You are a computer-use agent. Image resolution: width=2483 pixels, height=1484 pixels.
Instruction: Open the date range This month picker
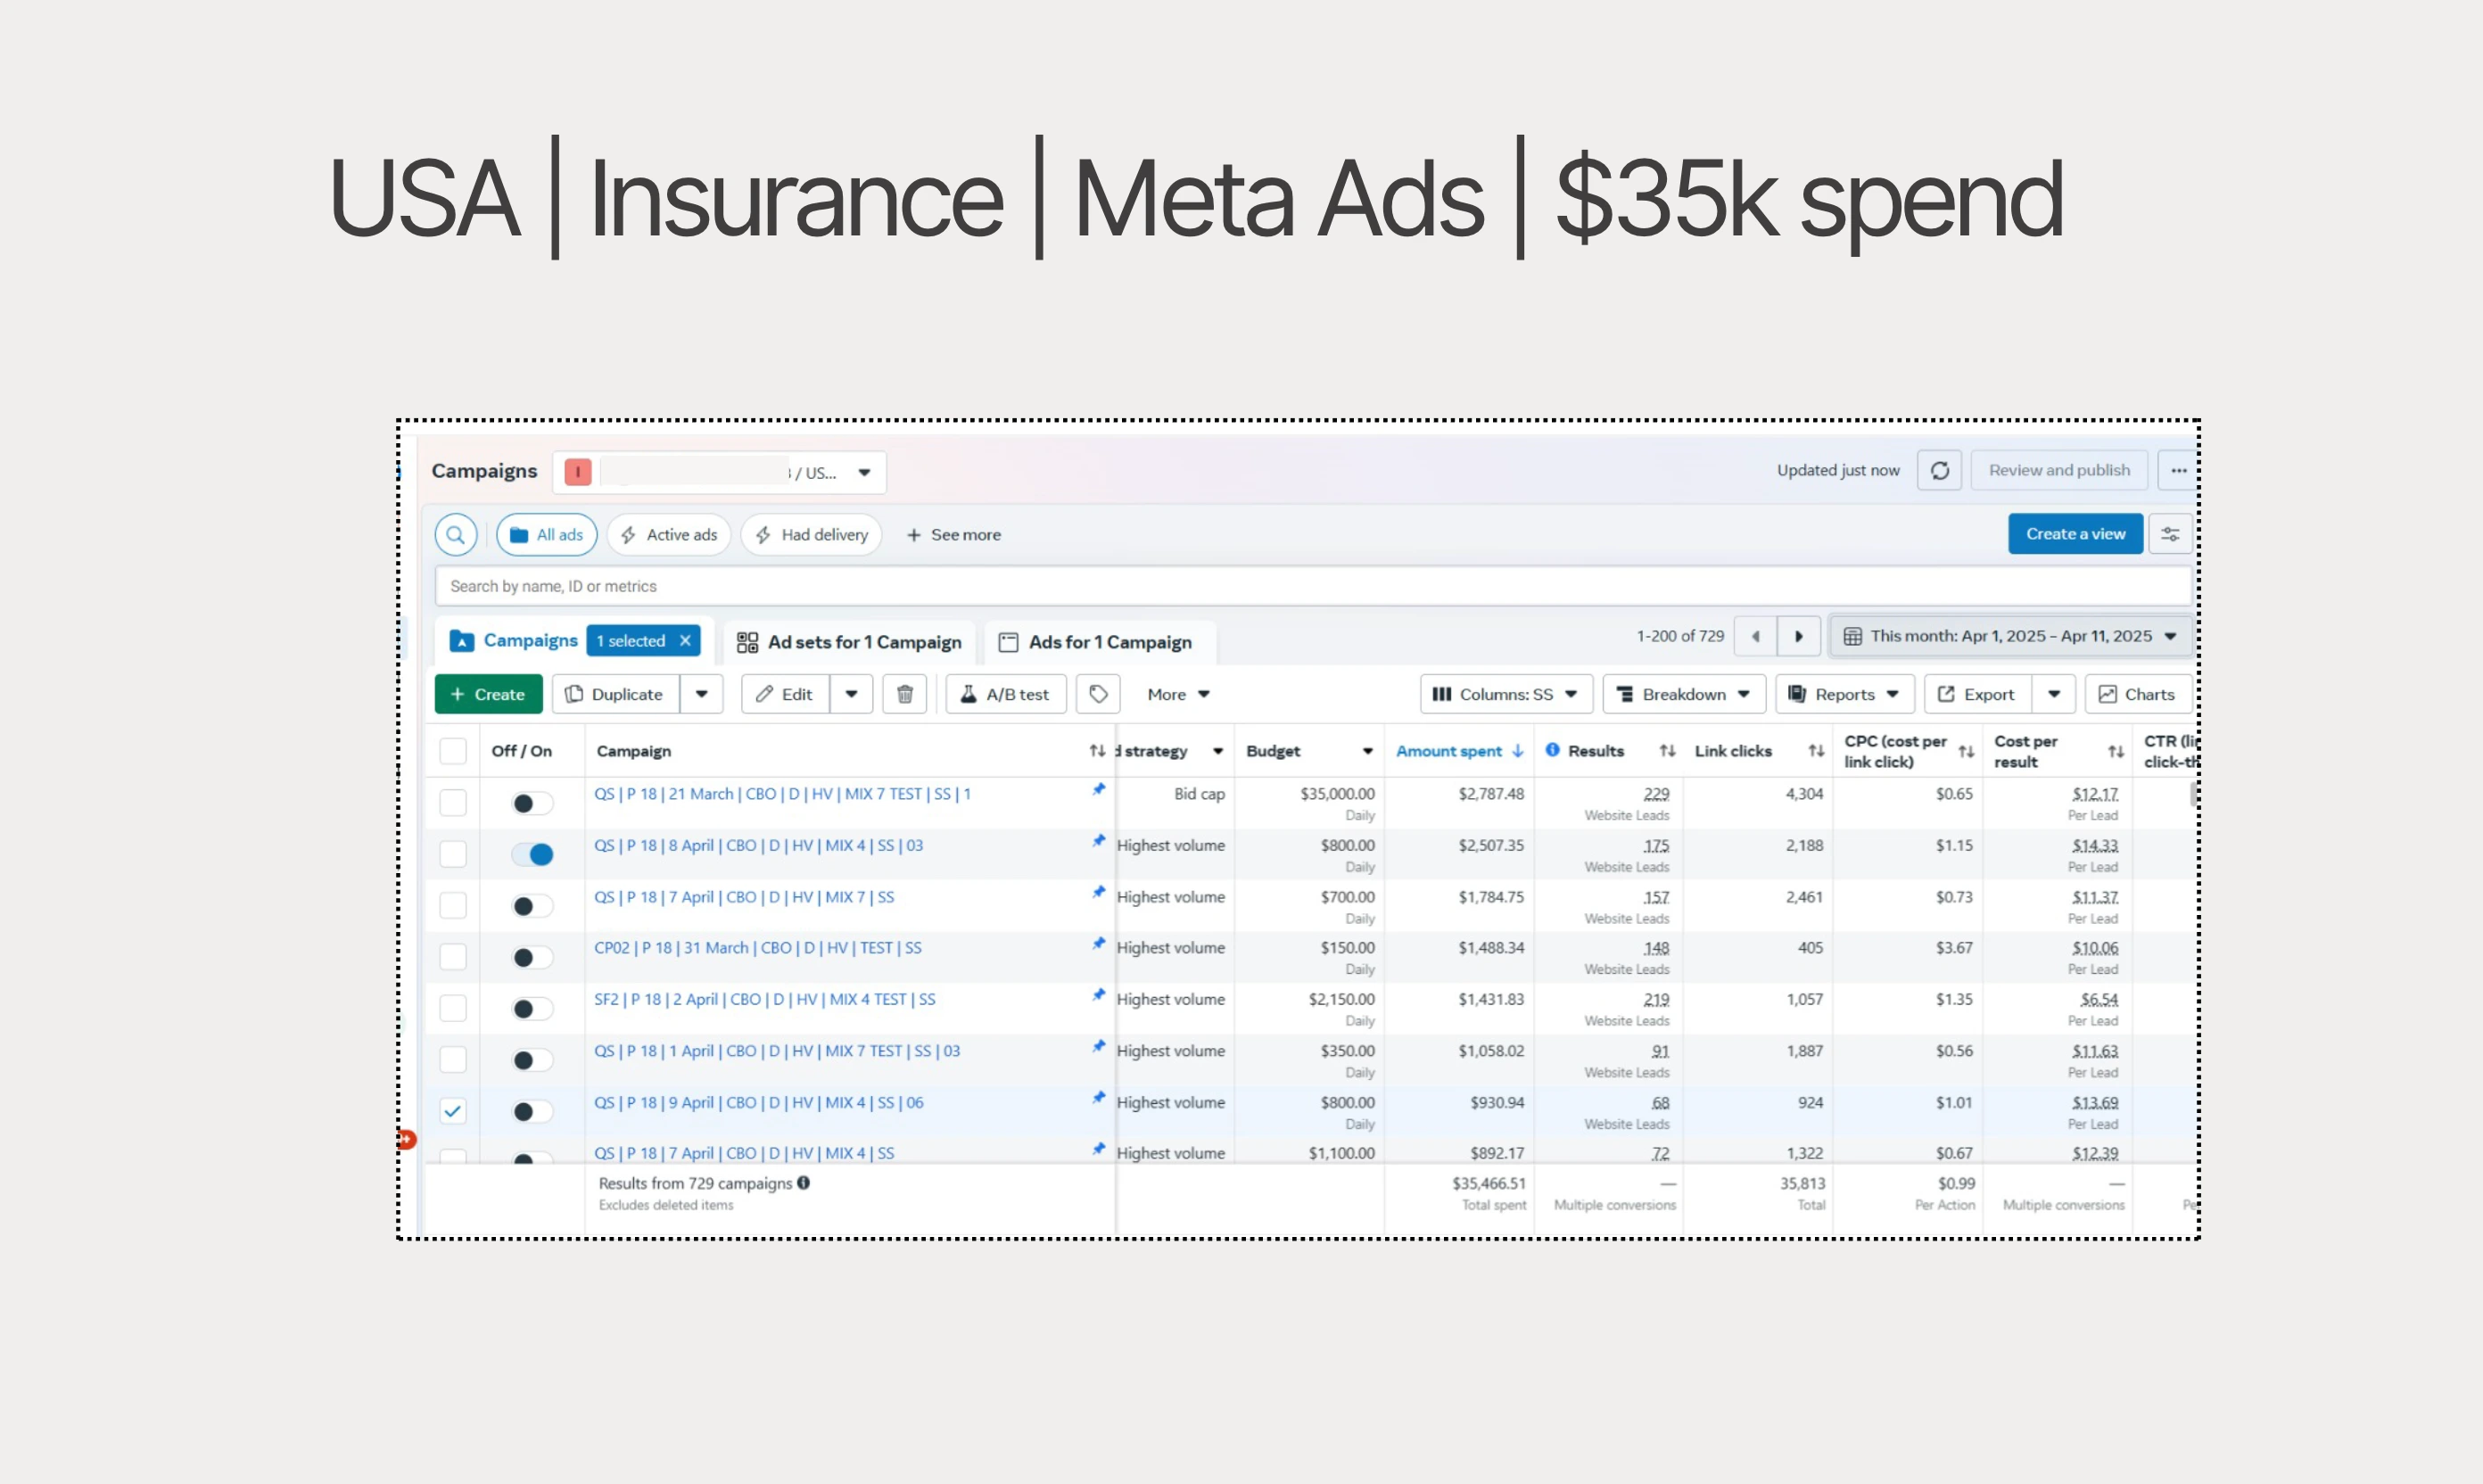(2010, 637)
